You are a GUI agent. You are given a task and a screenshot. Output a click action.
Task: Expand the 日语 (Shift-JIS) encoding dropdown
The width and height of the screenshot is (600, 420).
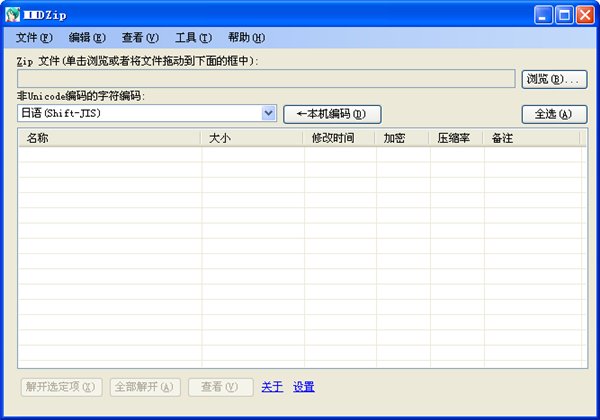coord(269,113)
